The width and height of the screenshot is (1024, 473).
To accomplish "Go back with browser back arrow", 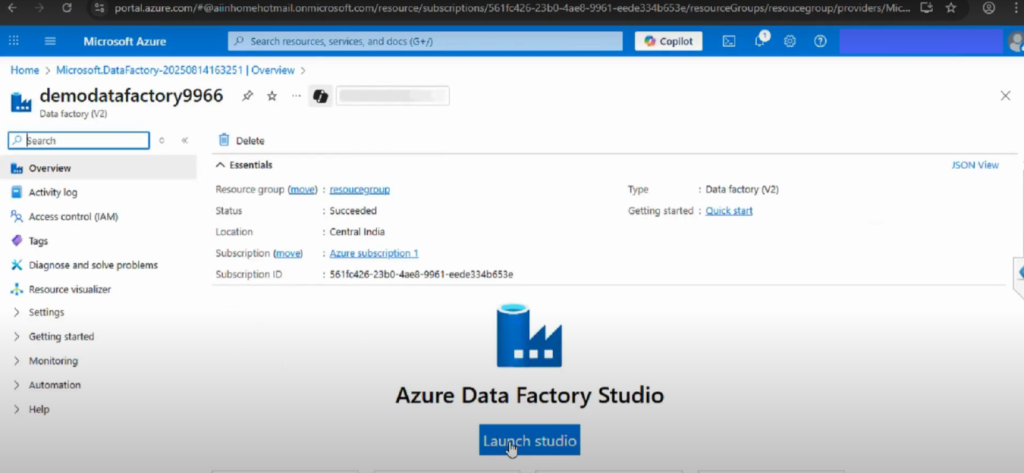I will click(x=11, y=8).
